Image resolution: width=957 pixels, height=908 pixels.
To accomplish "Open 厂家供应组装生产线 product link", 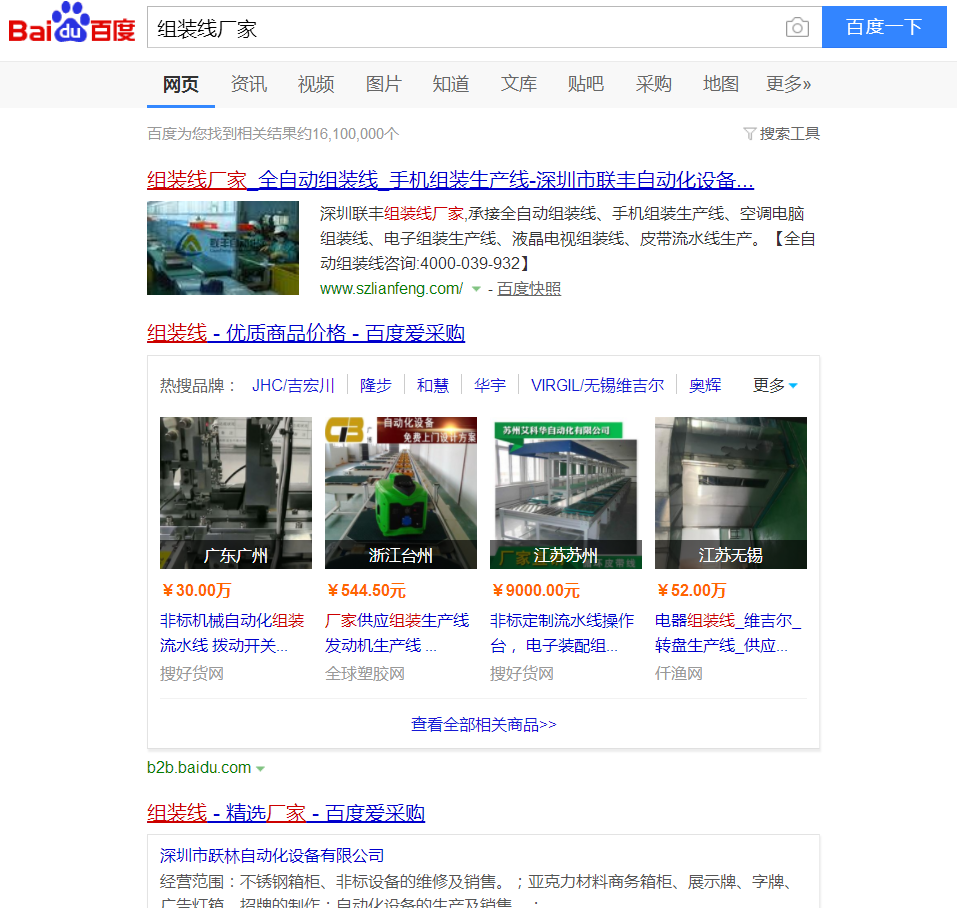I will coord(397,633).
